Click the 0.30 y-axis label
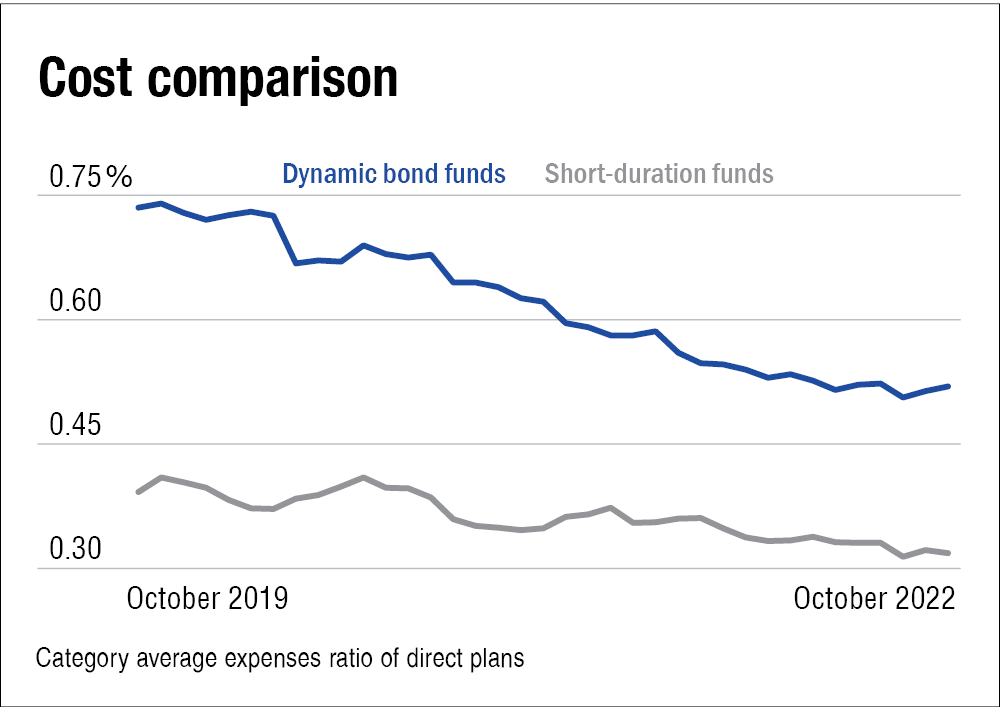Image resolution: width=1000 pixels, height=707 pixels. (x=77, y=550)
